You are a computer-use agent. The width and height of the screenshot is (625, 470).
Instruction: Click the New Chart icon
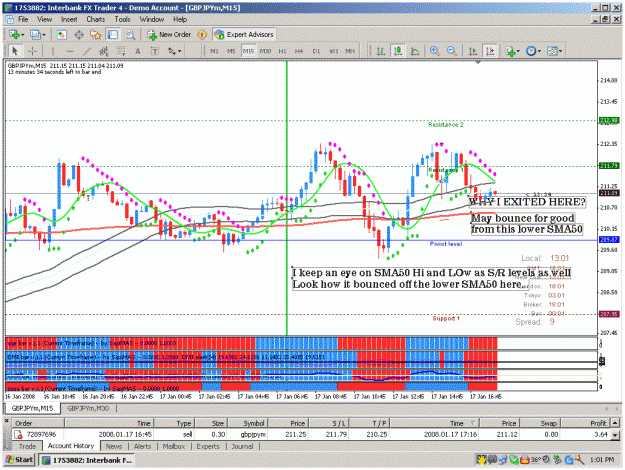coord(14,35)
